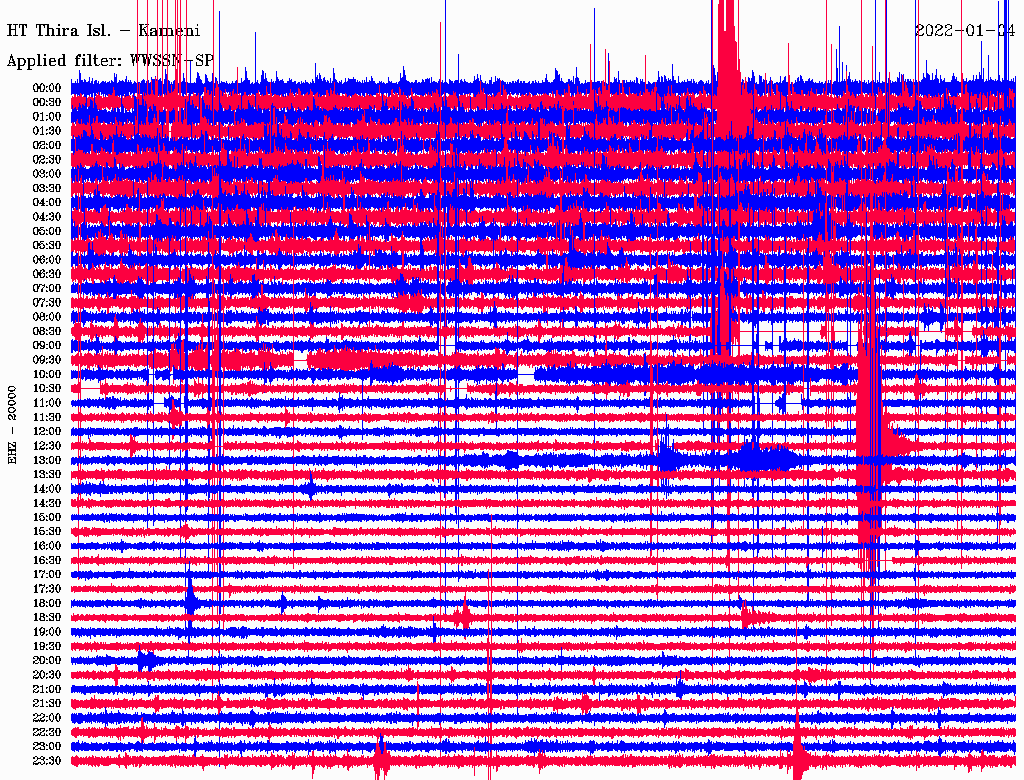
Task: Click the 19:00 time label
Action: pos(47,632)
